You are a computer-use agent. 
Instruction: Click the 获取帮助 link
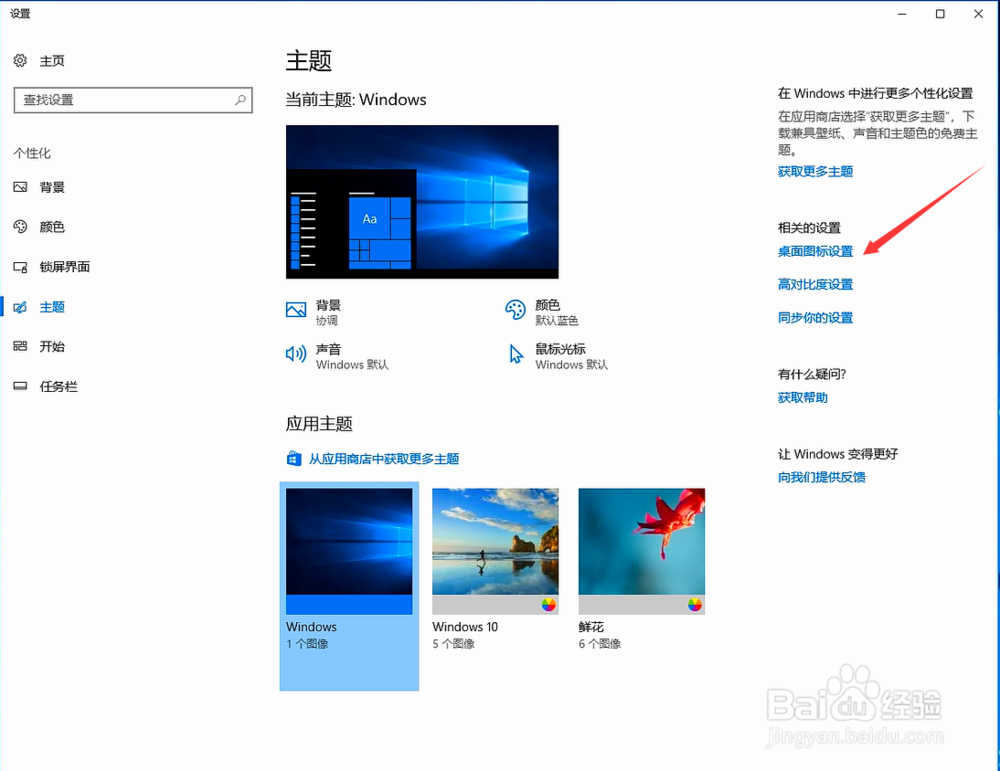click(x=802, y=398)
